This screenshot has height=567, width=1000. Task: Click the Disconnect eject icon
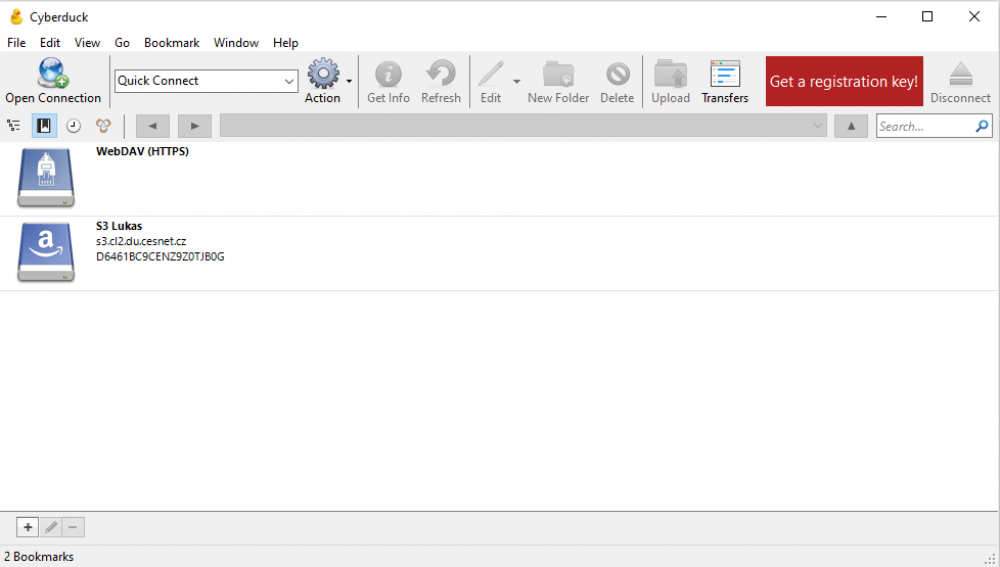tap(960, 74)
